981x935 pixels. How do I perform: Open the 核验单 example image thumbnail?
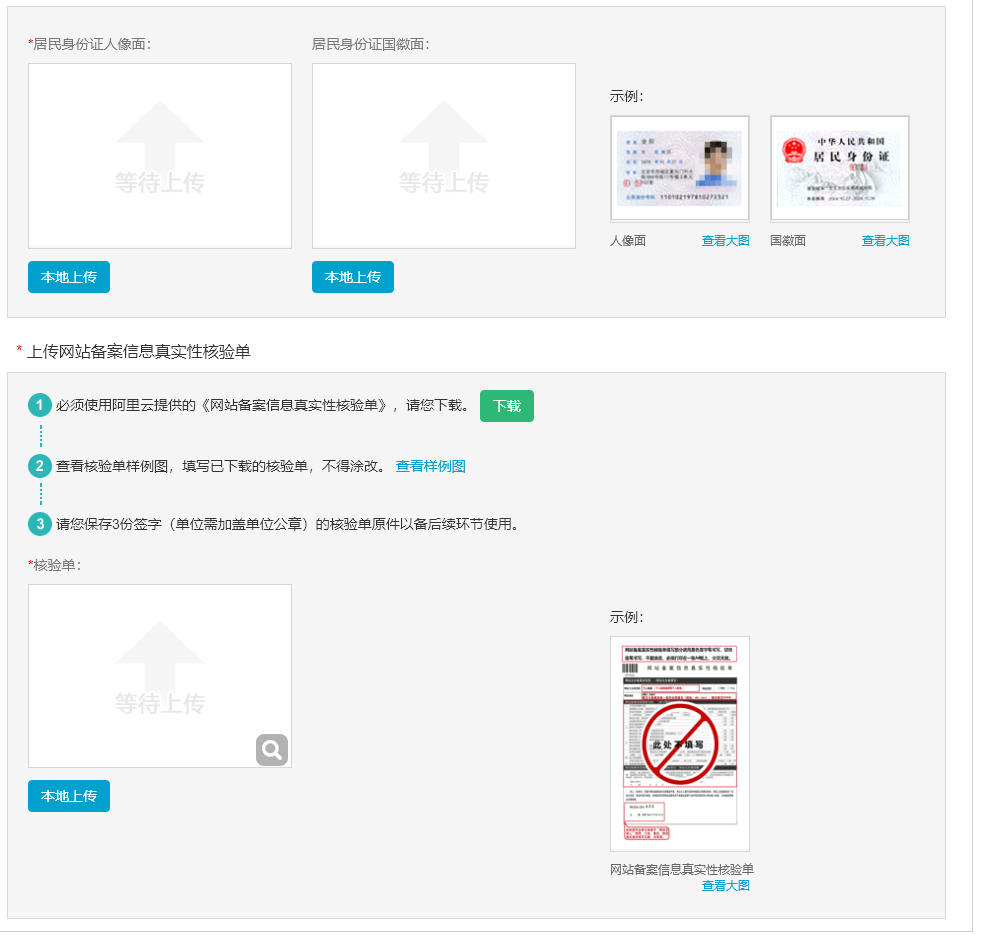tap(680, 742)
